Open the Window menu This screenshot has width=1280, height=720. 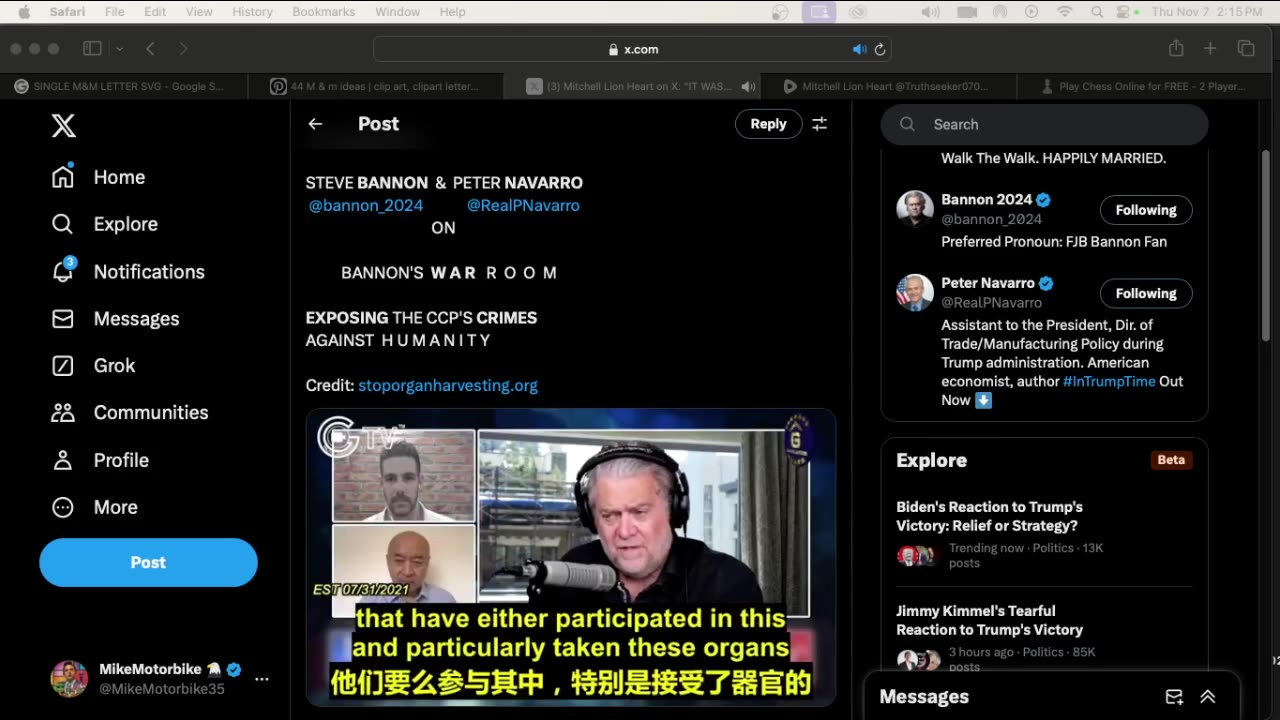tap(397, 12)
